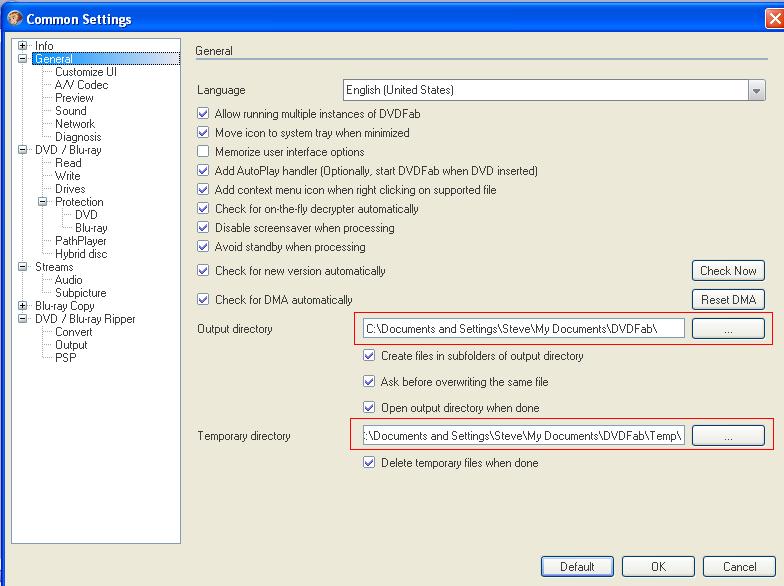Browse for Output directory with ... button
784x586 pixels.
[728, 328]
